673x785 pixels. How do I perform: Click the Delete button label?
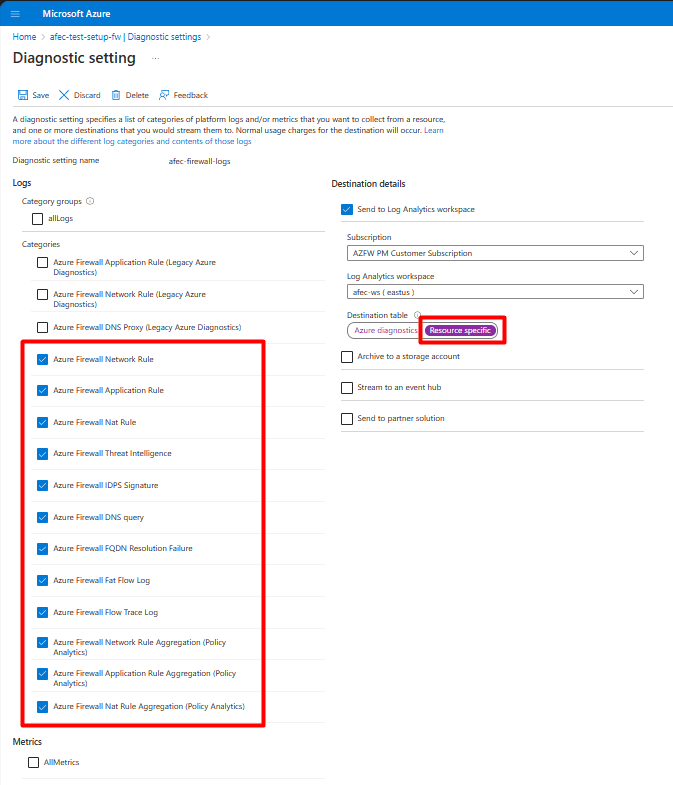137,95
